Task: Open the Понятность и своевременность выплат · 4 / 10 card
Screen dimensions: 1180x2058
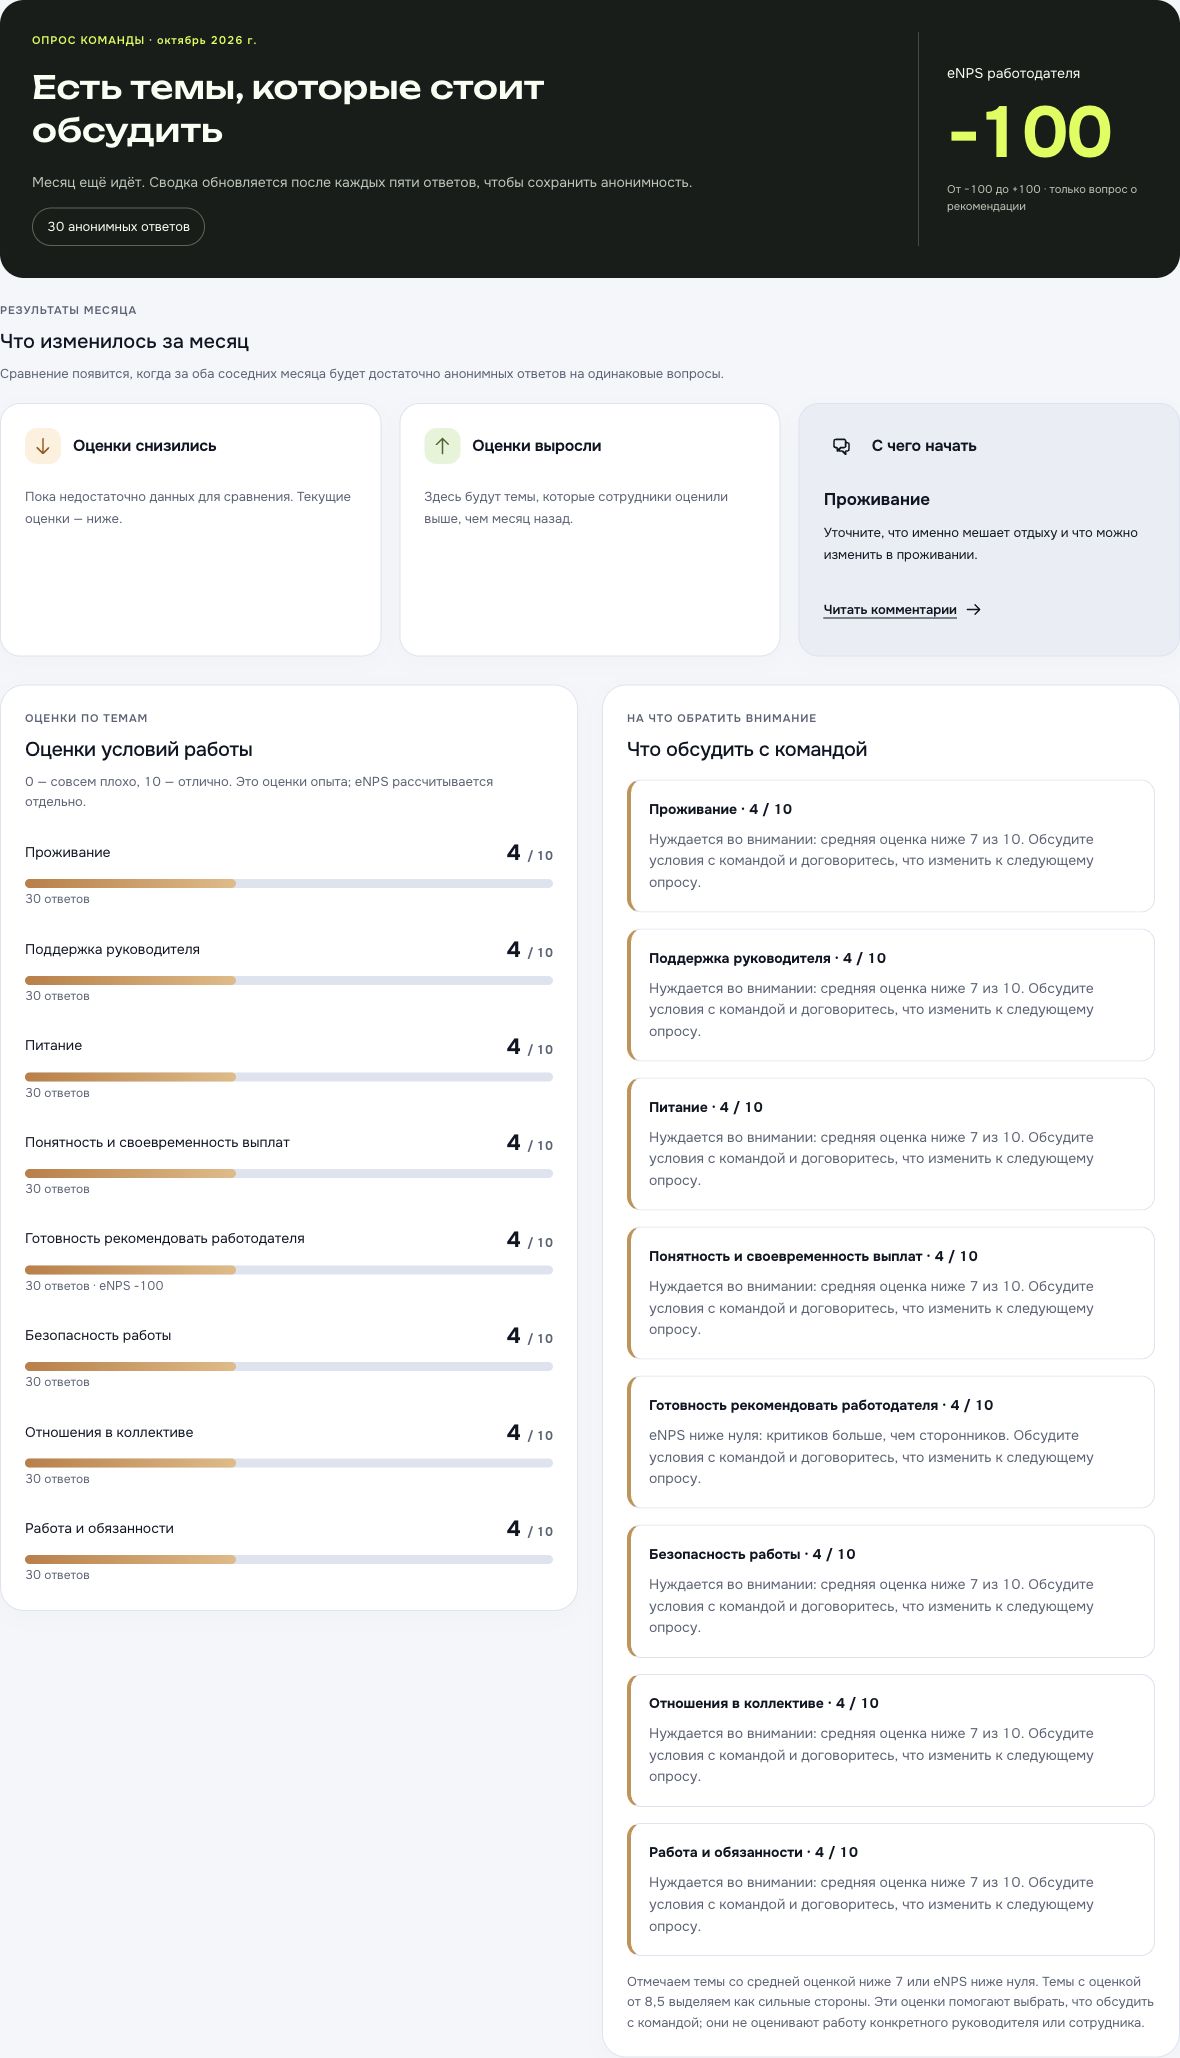Action: coord(891,1293)
